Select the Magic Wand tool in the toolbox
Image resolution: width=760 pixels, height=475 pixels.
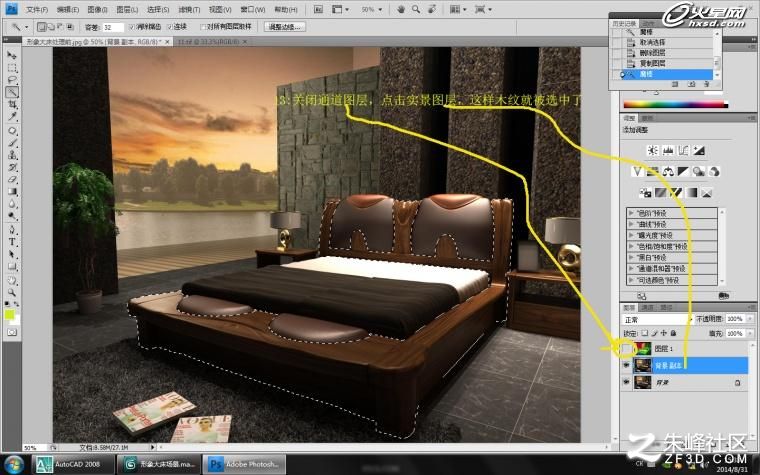pos(12,92)
